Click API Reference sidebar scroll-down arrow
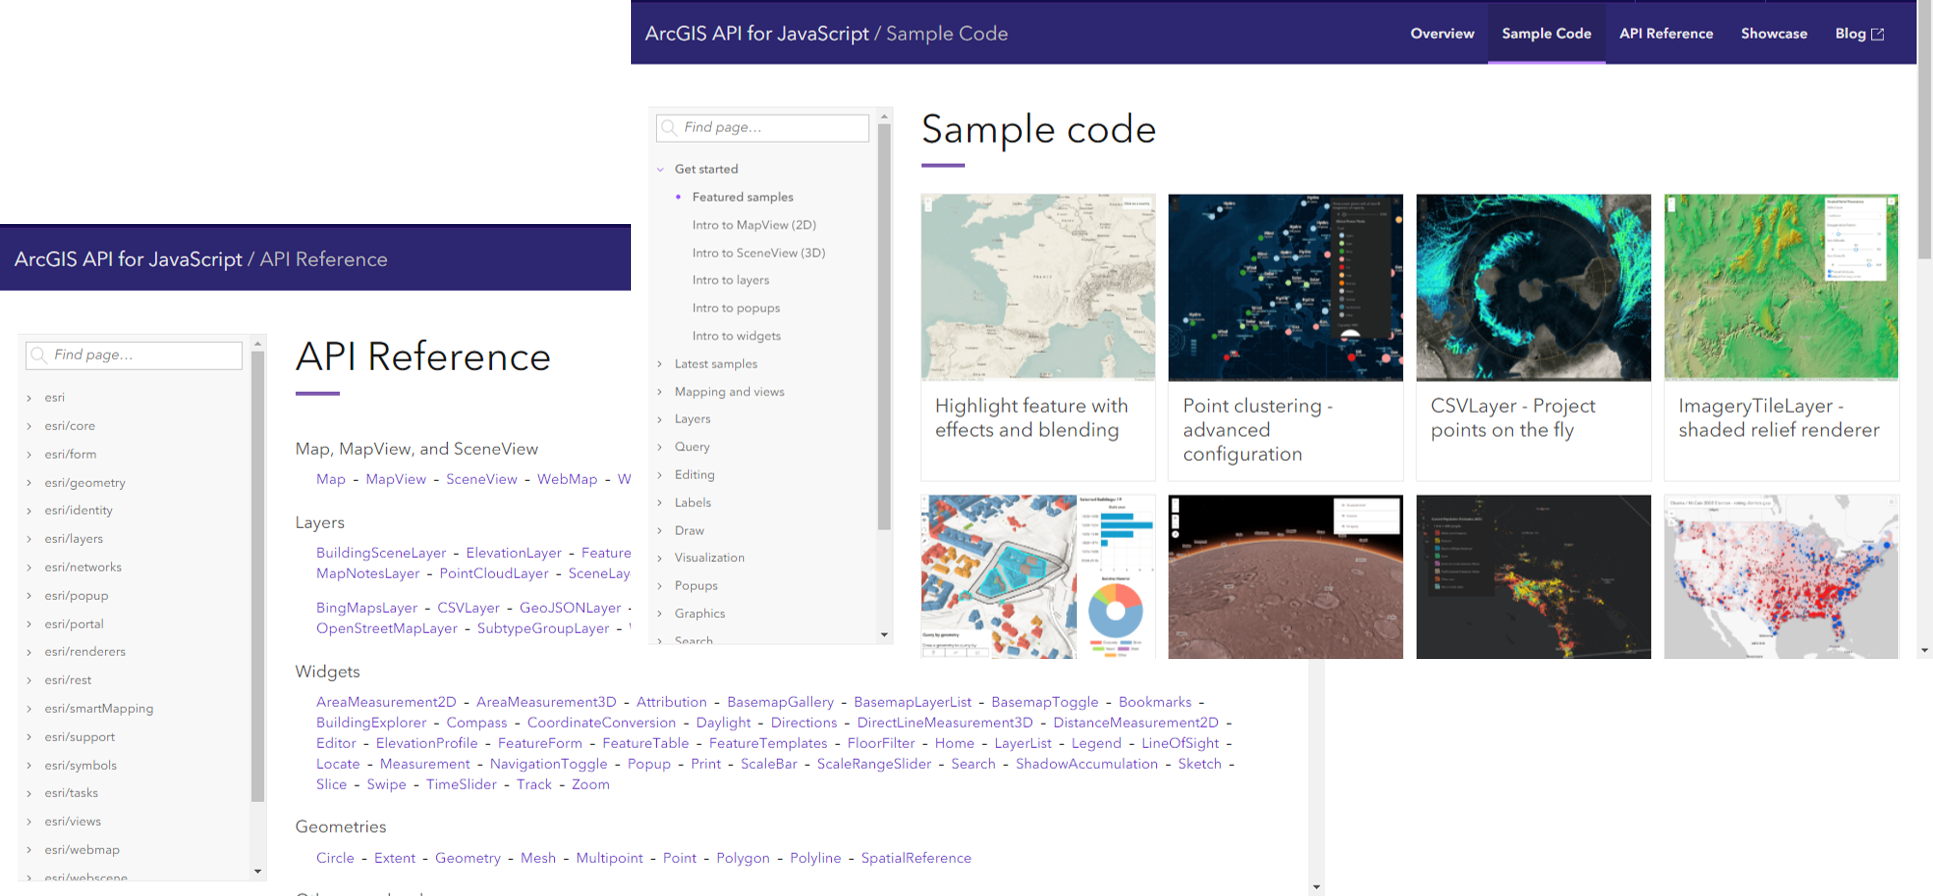 point(258,871)
